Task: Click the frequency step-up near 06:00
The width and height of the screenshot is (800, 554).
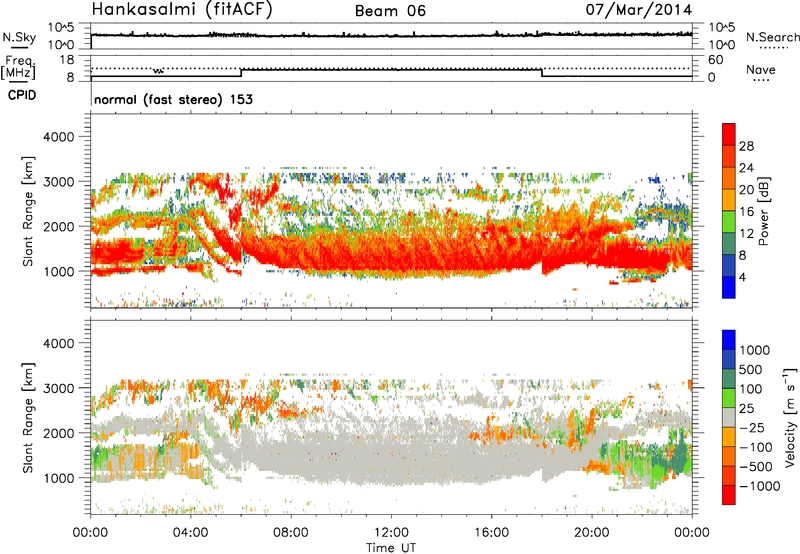Action: pos(241,73)
